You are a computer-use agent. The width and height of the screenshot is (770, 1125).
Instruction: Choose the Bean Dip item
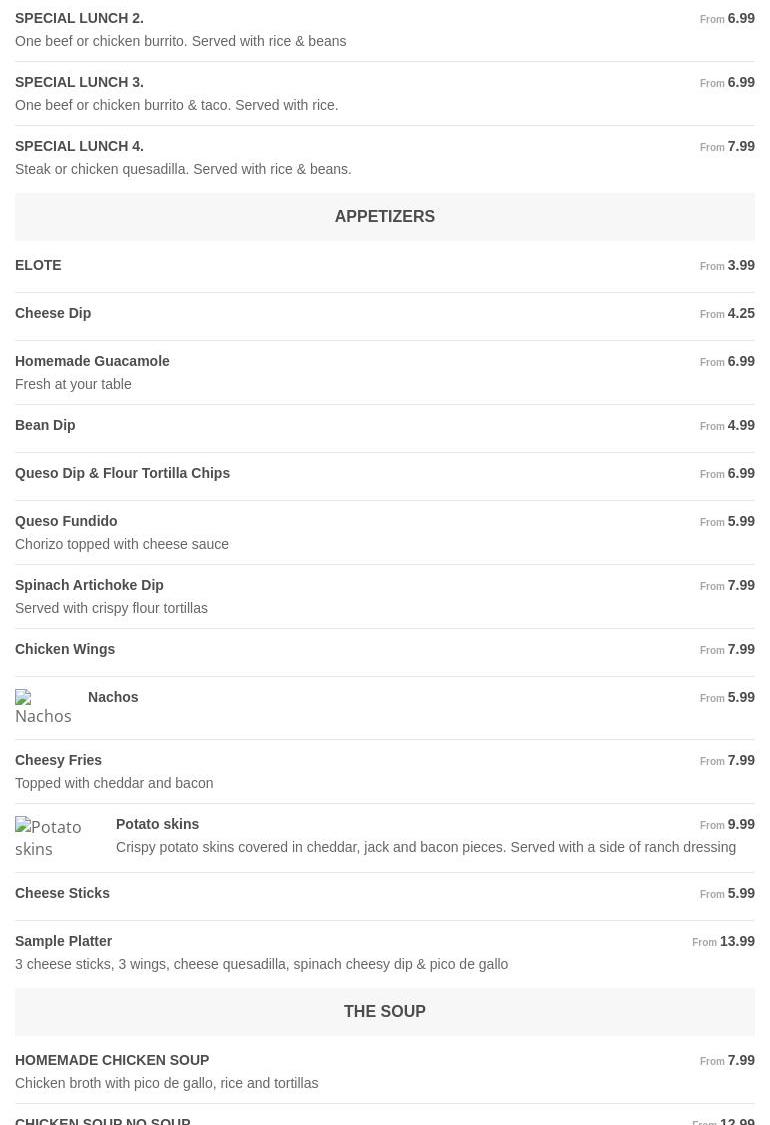pyautogui.click(x=45, y=425)
